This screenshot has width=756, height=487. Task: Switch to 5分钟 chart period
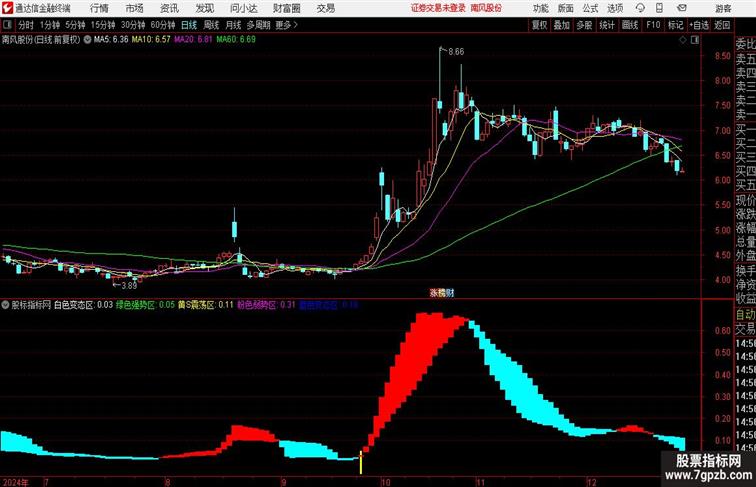(75, 25)
